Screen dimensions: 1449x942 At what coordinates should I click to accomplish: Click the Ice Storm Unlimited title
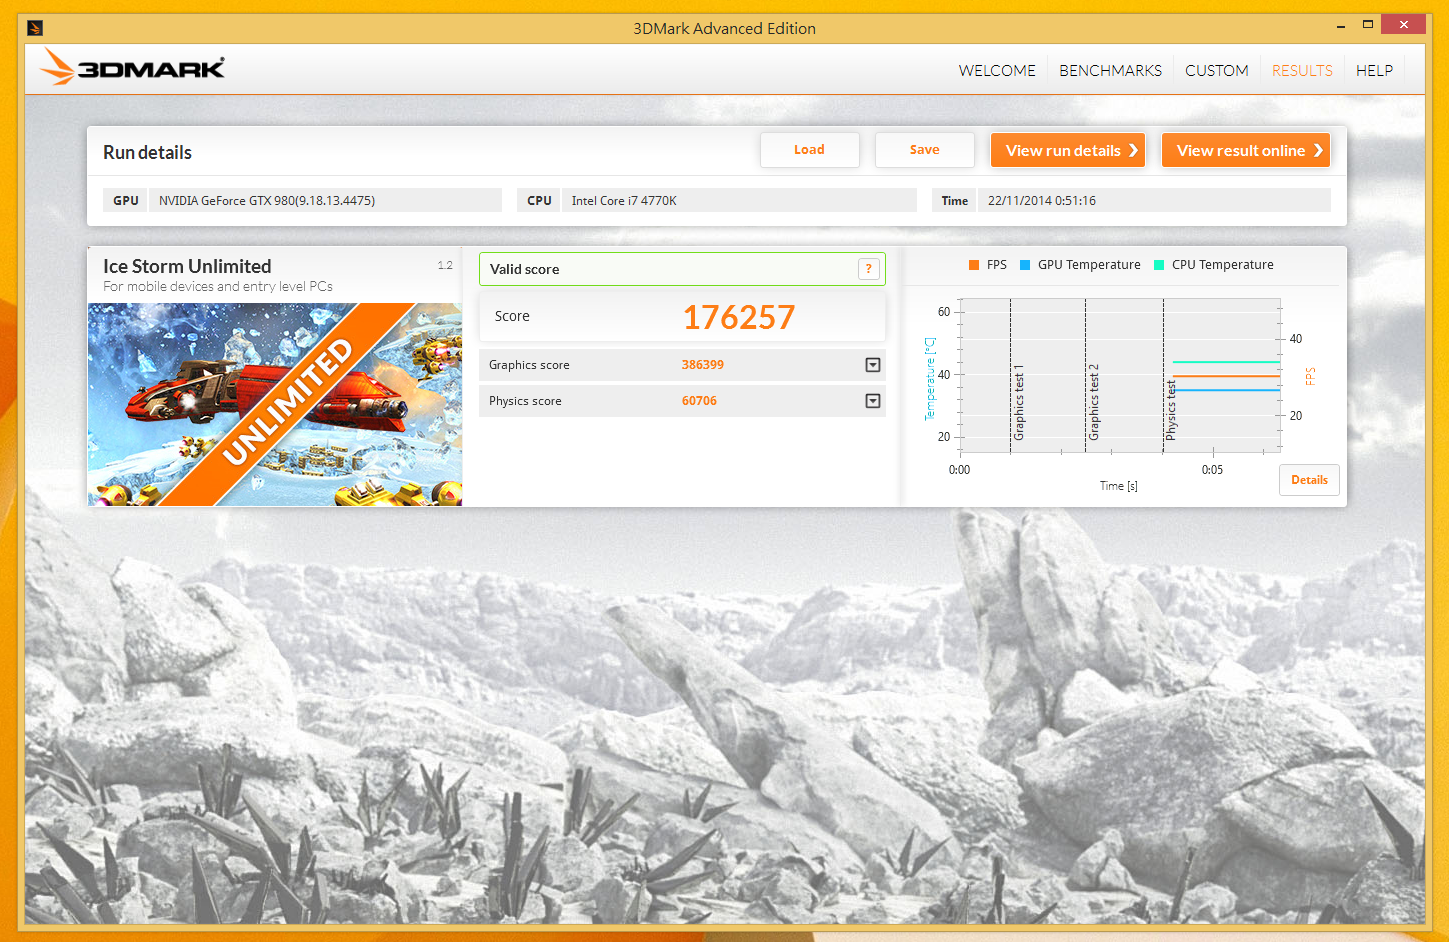[x=187, y=266]
